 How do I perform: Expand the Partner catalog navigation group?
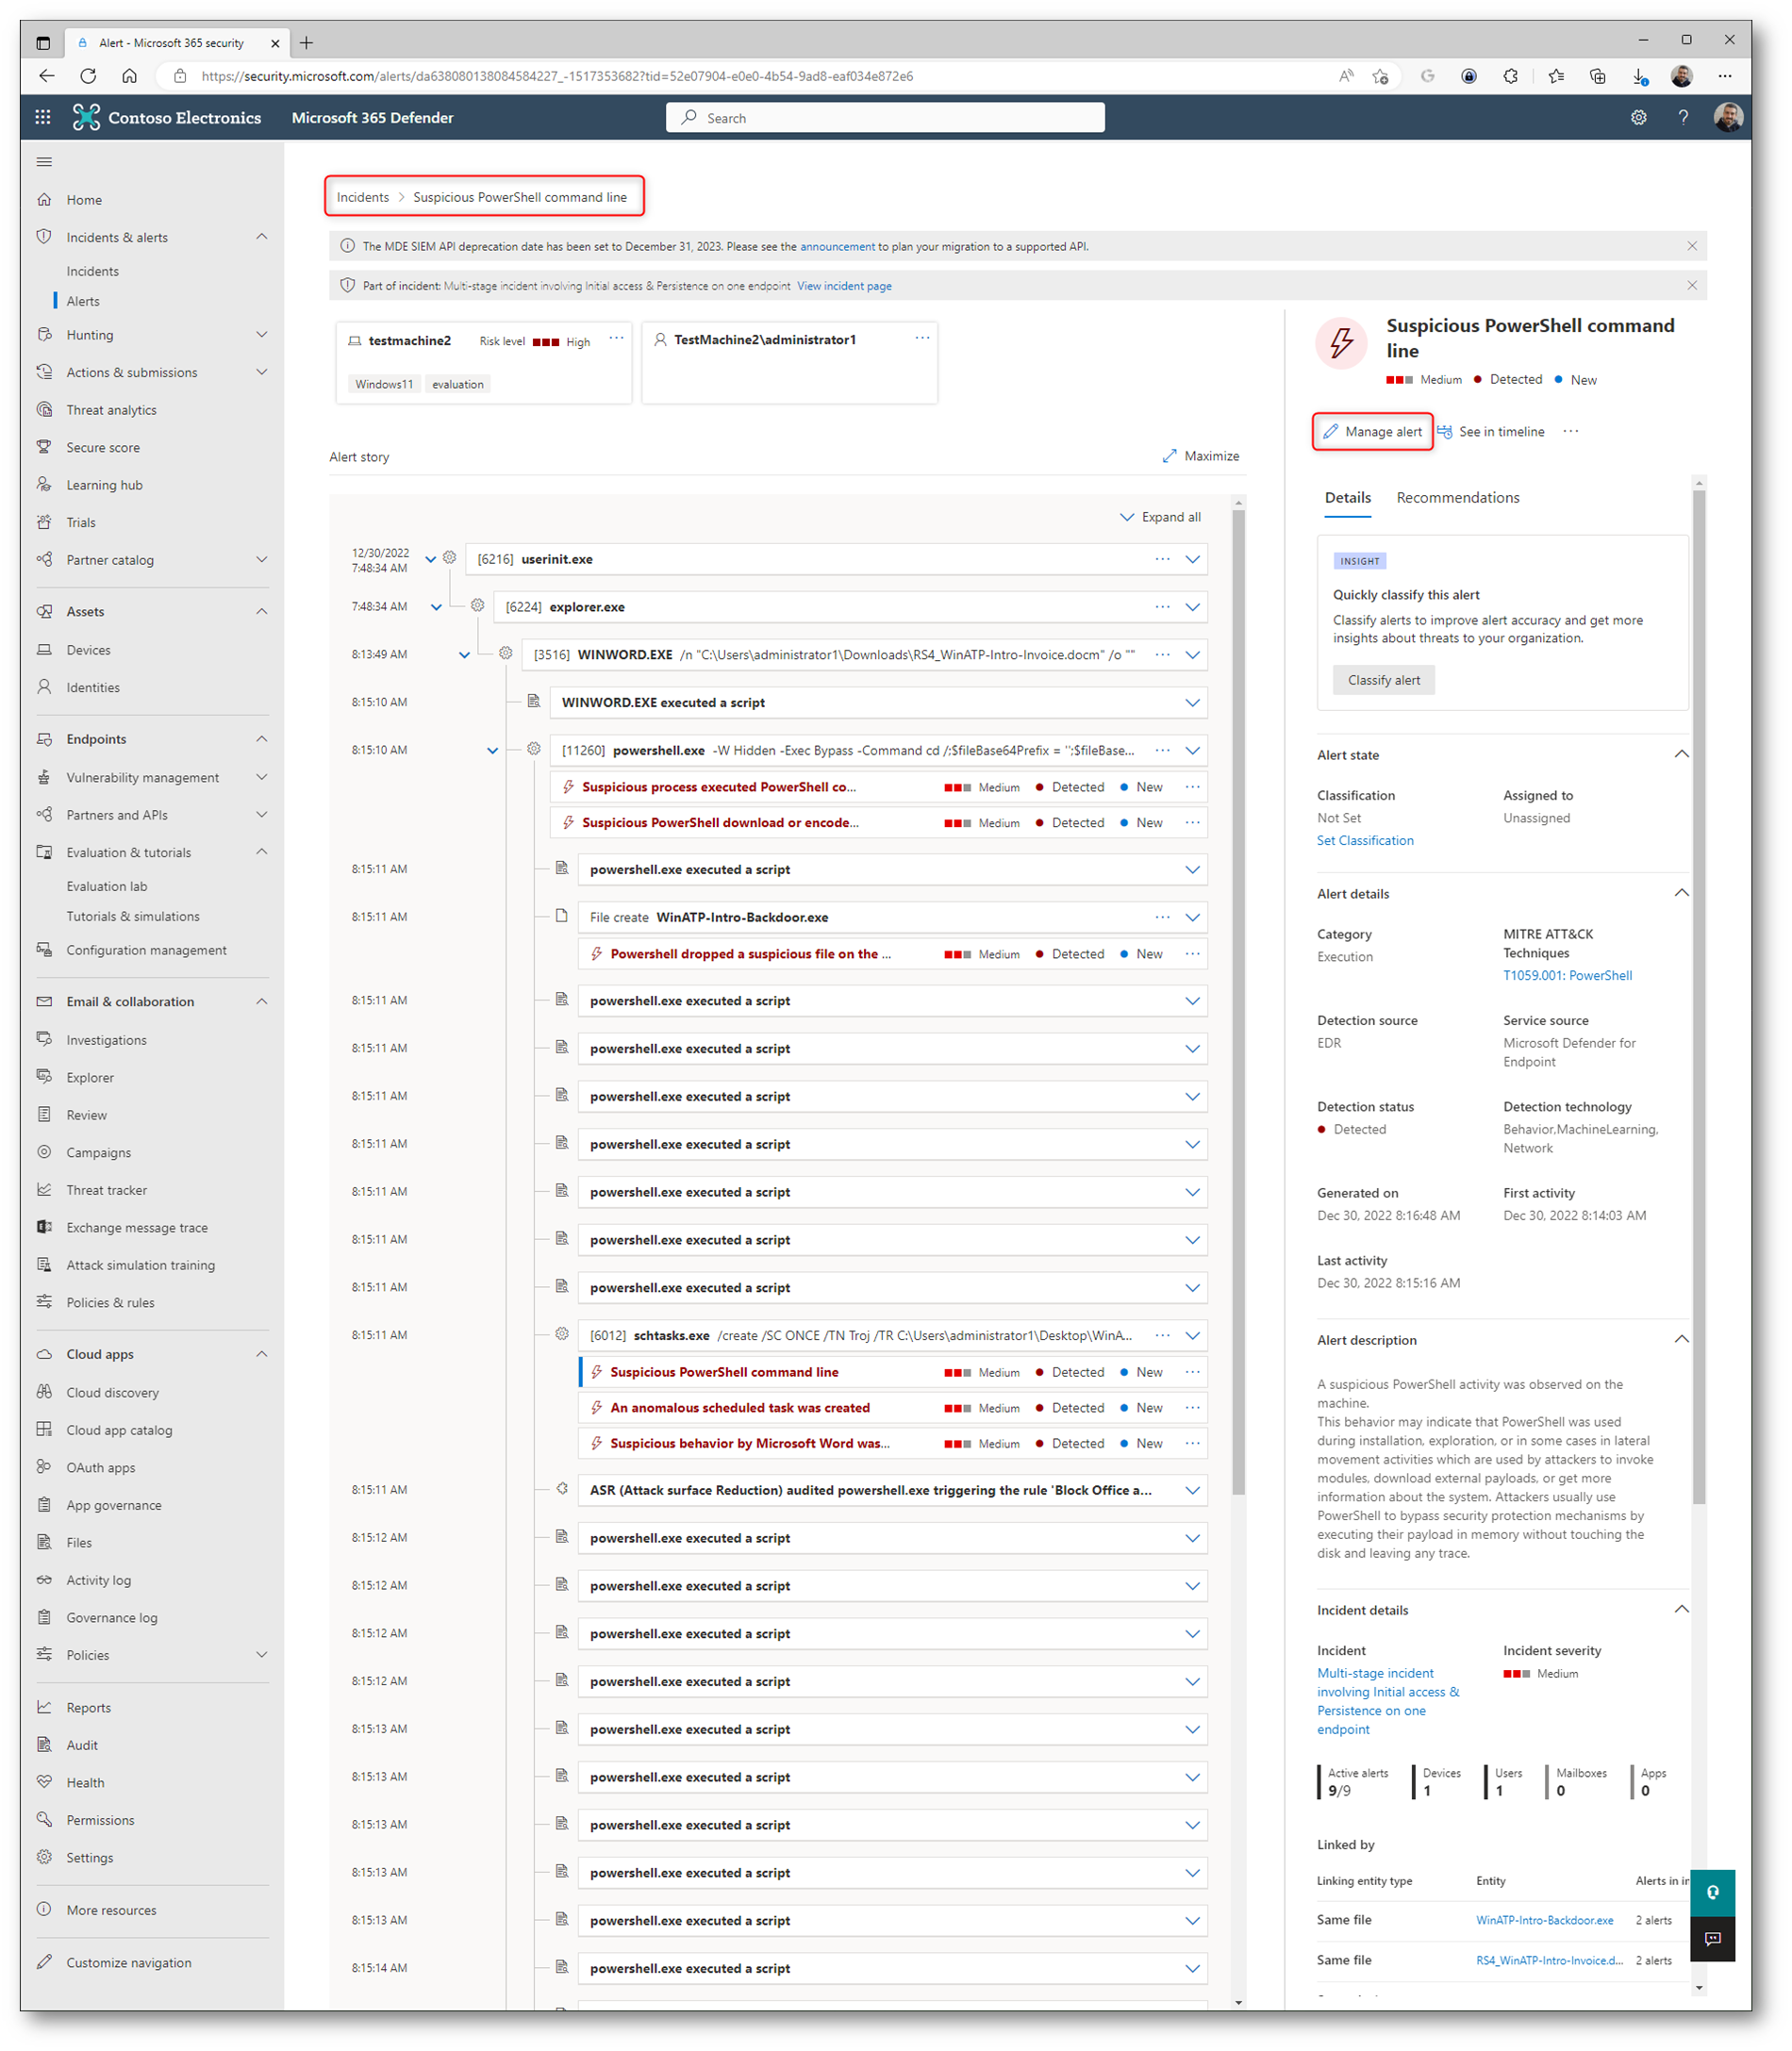(x=262, y=560)
